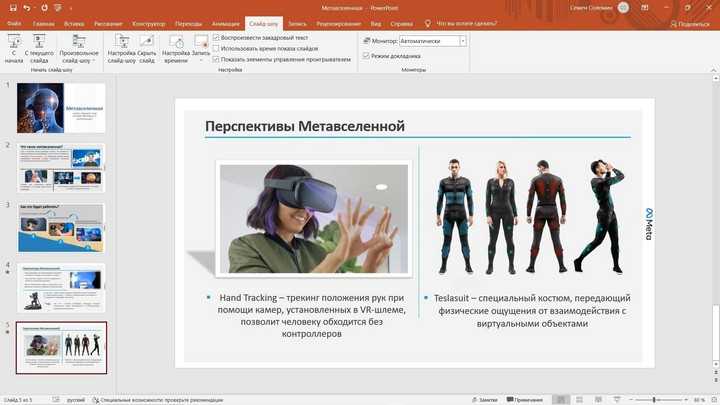This screenshot has width=720, height=405.
Task: Open the Monitor dropdown list
Action: tap(463, 41)
